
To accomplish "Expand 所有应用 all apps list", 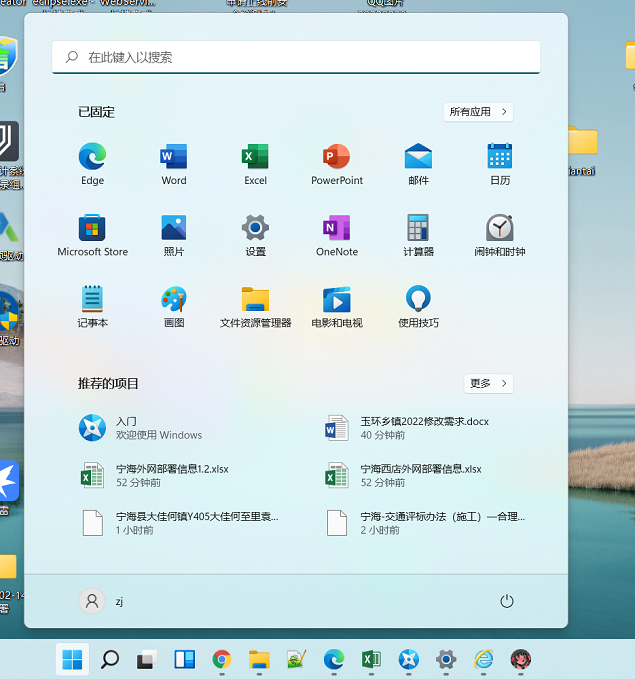I will pyautogui.click(x=478, y=112).
